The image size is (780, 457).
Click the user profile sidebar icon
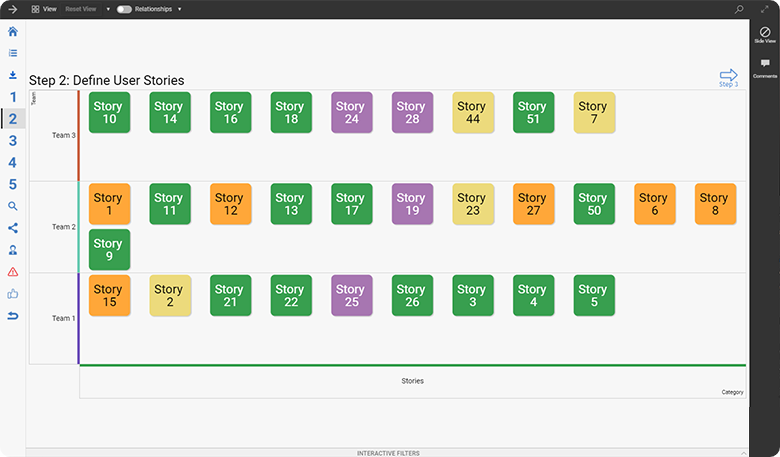pos(13,250)
